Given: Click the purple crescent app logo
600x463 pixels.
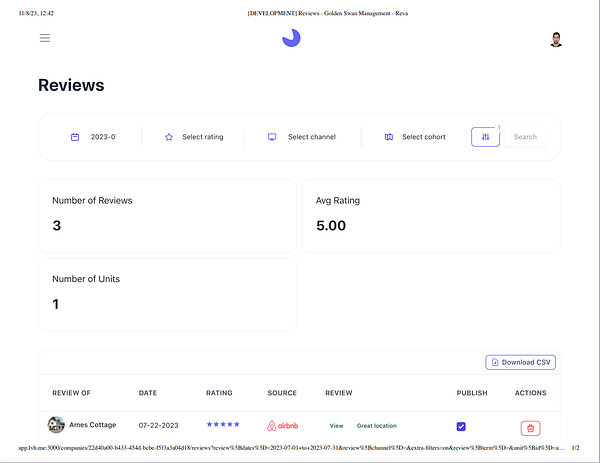Looking at the screenshot, I should tap(291, 38).
